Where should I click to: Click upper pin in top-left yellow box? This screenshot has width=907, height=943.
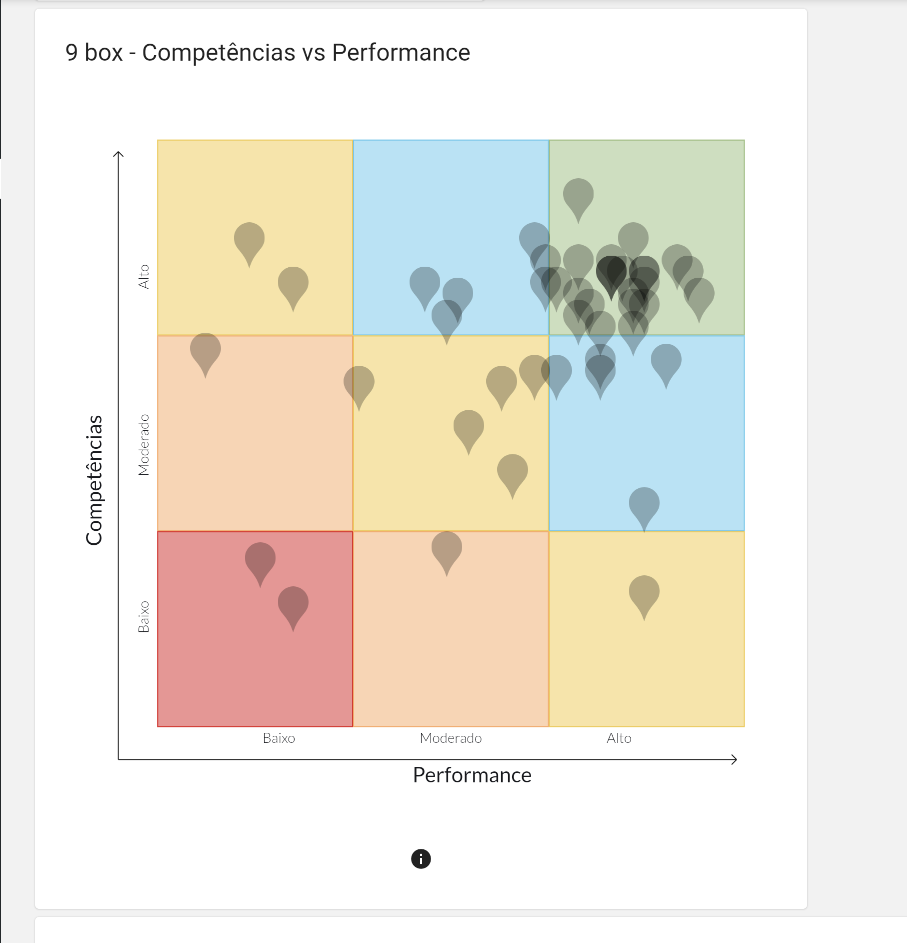click(x=249, y=238)
